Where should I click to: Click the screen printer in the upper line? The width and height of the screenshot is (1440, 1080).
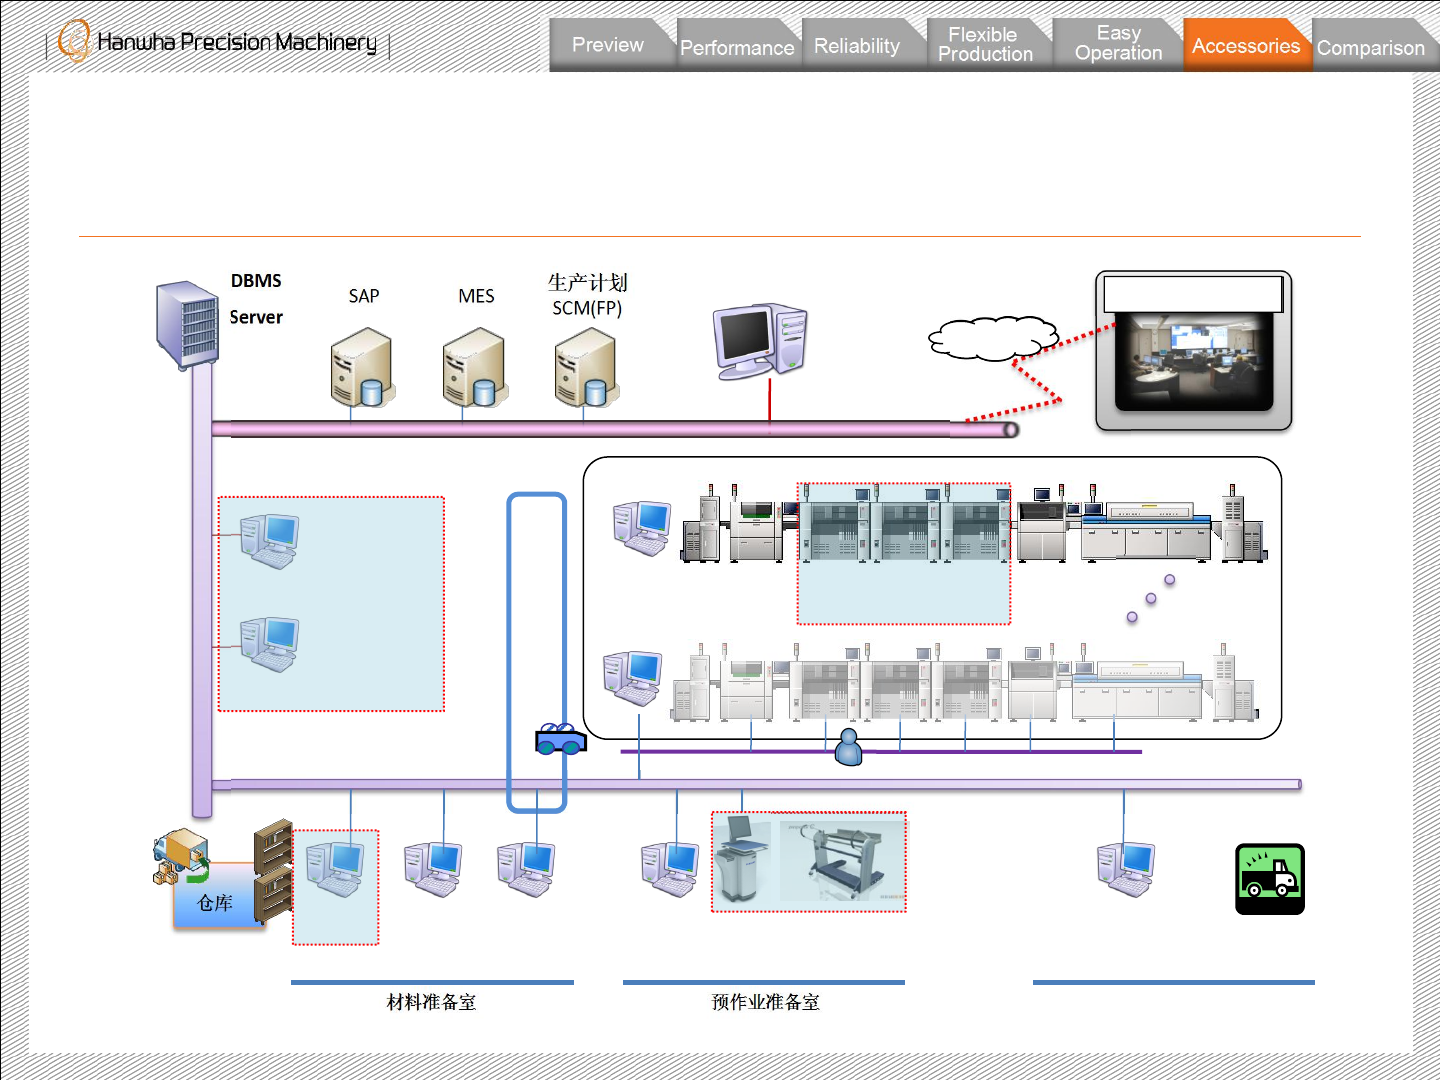point(756,530)
